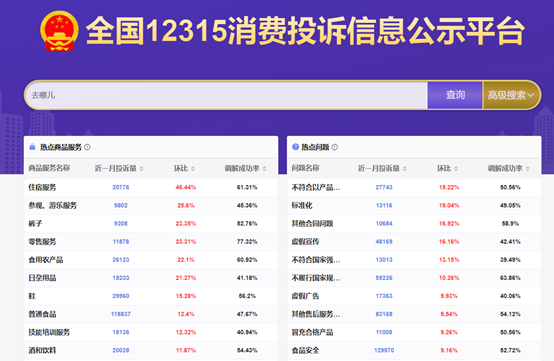Screen dimensions: 554x361
Task: Click the 商品服务名称 column header
Action: point(49,168)
